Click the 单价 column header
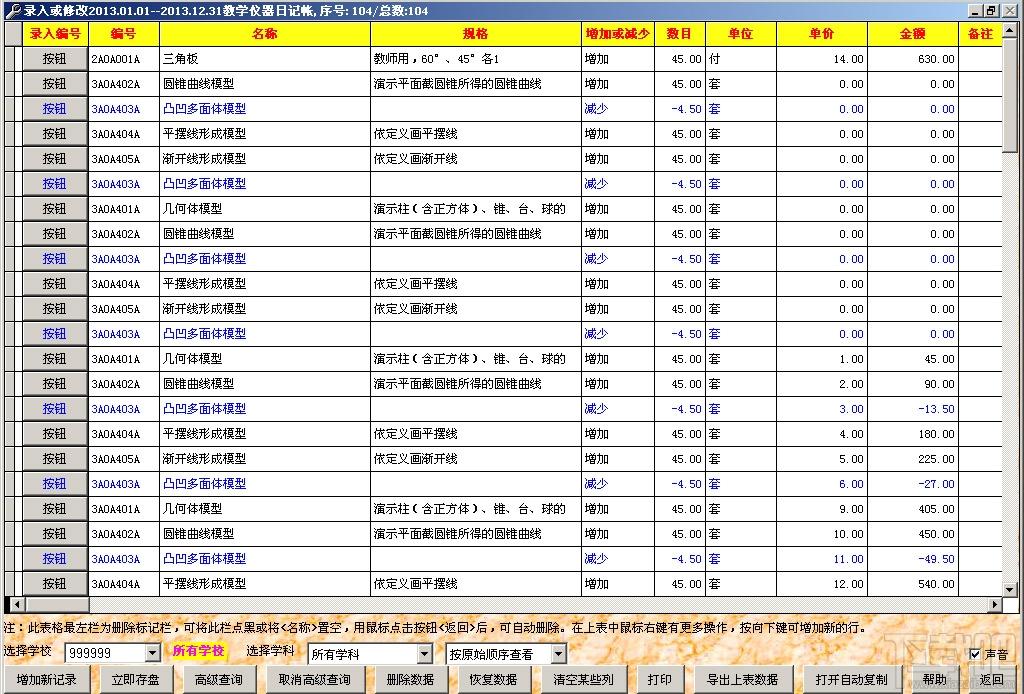1024x694 pixels. coord(822,34)
